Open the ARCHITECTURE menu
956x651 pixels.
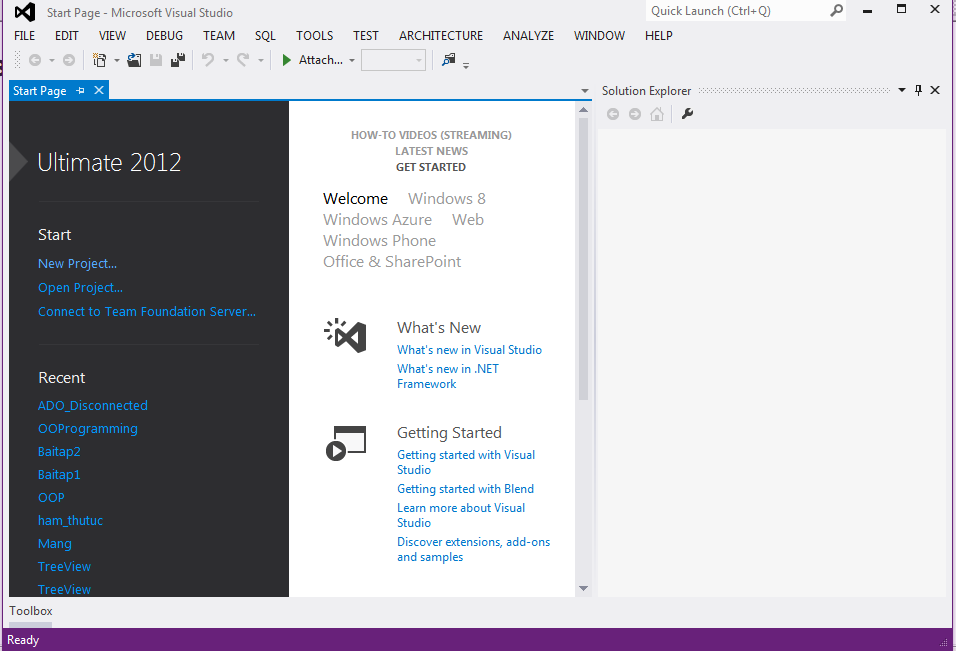click(441, 36)
